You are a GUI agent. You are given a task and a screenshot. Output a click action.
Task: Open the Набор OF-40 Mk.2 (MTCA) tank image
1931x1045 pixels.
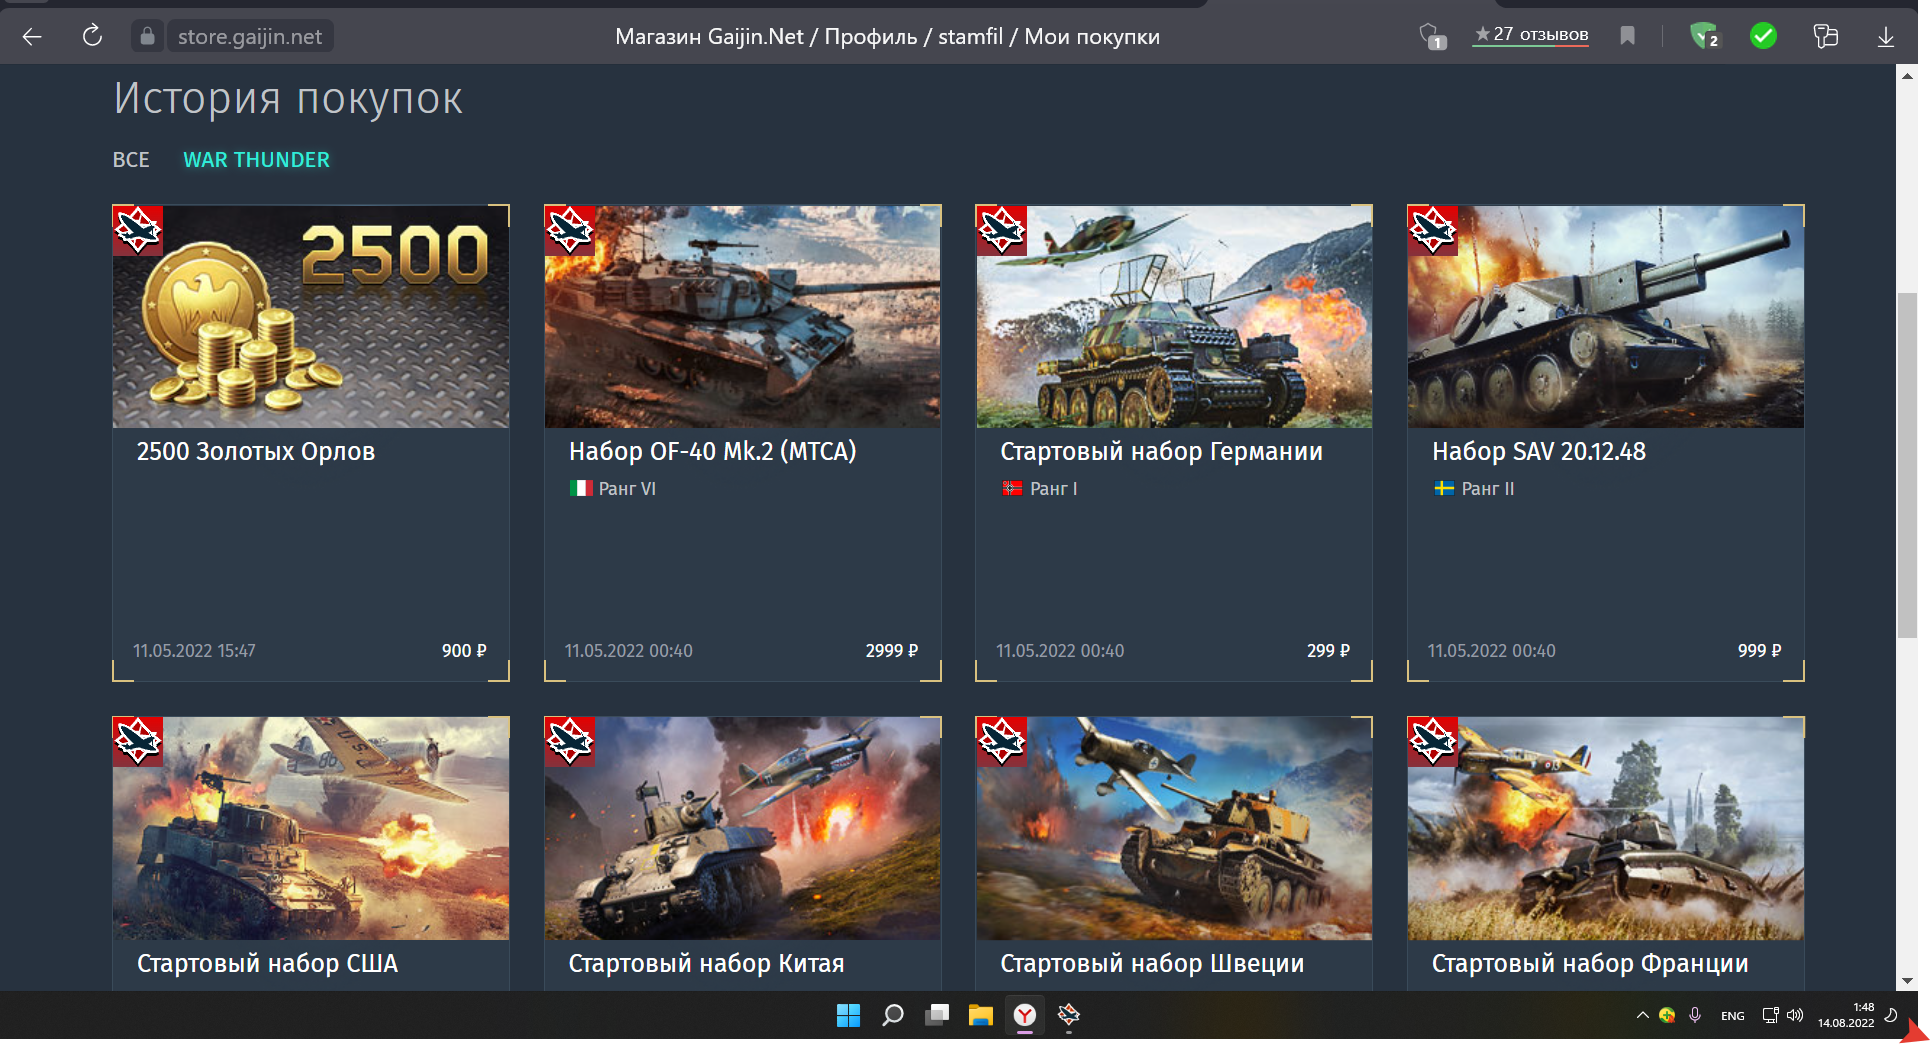[x=742, y=317]
